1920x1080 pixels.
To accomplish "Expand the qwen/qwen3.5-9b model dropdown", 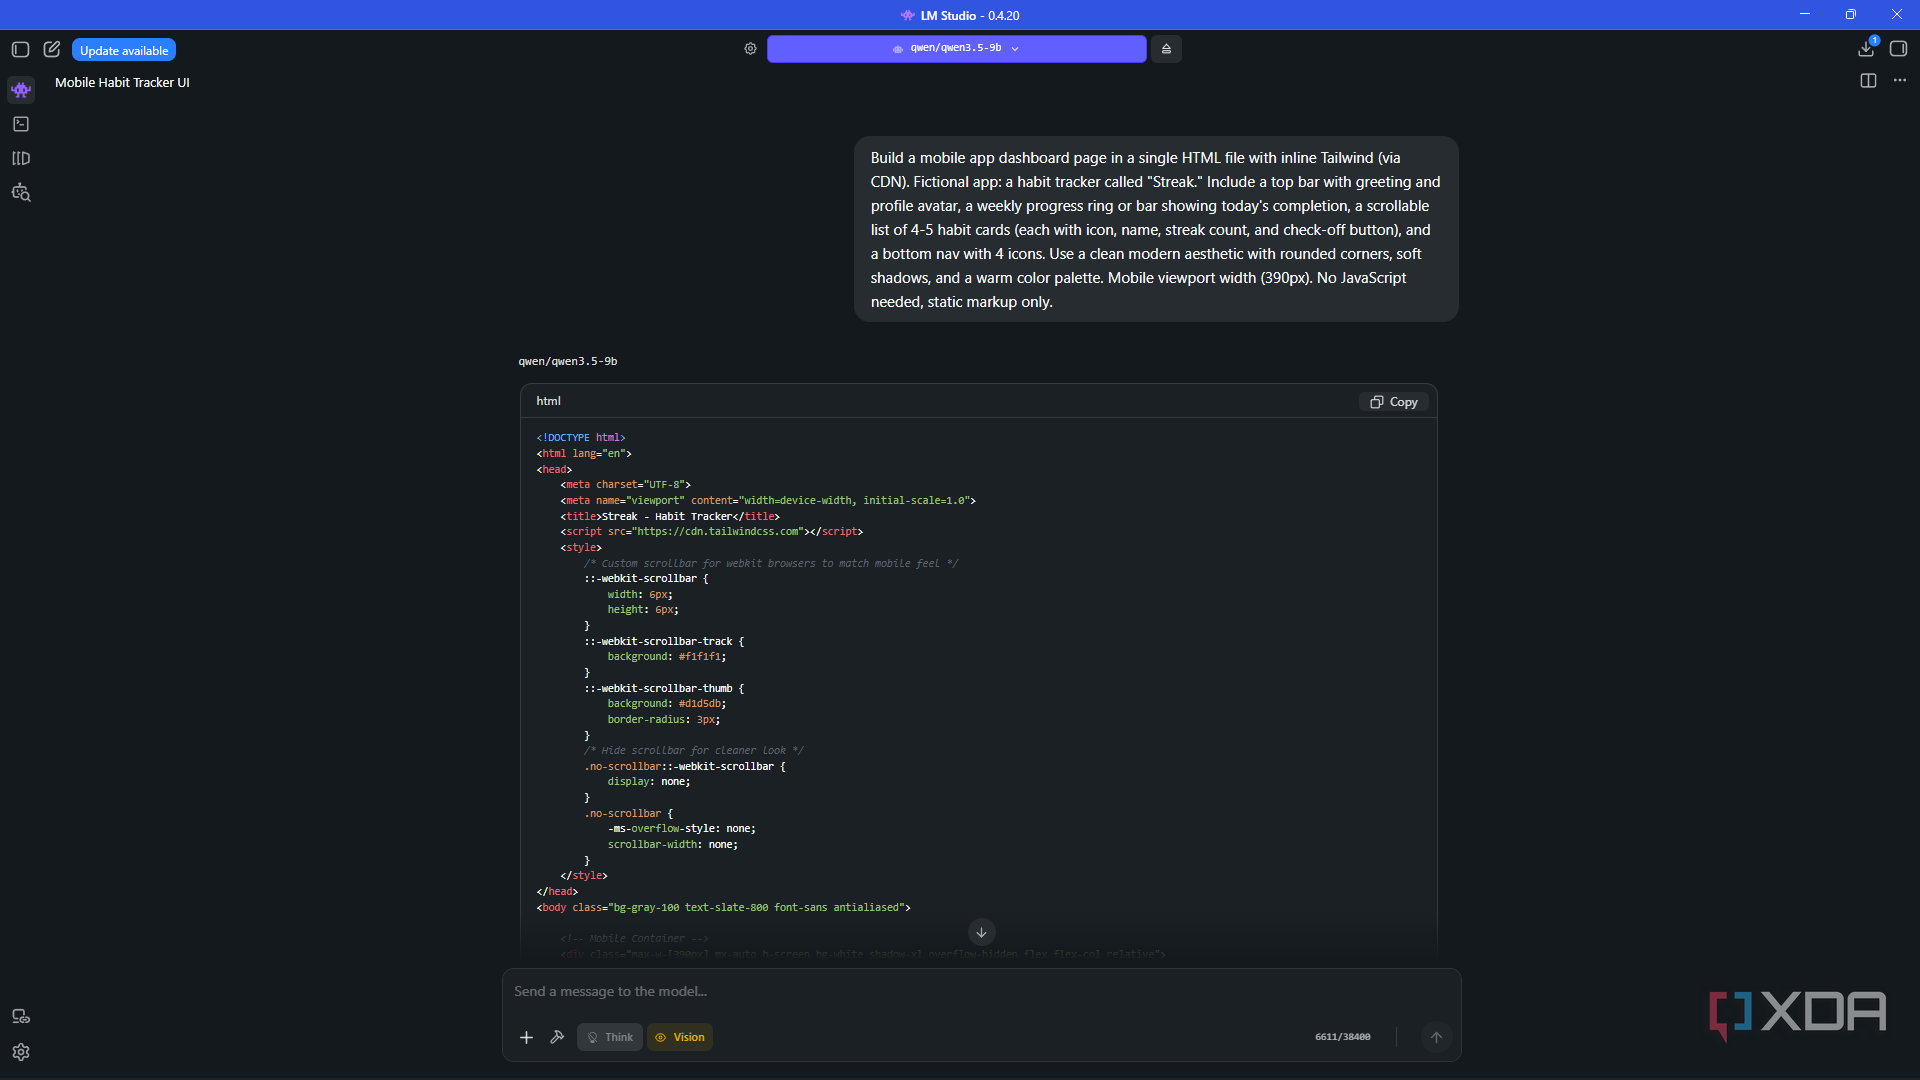I will click(x=956, y=48).
